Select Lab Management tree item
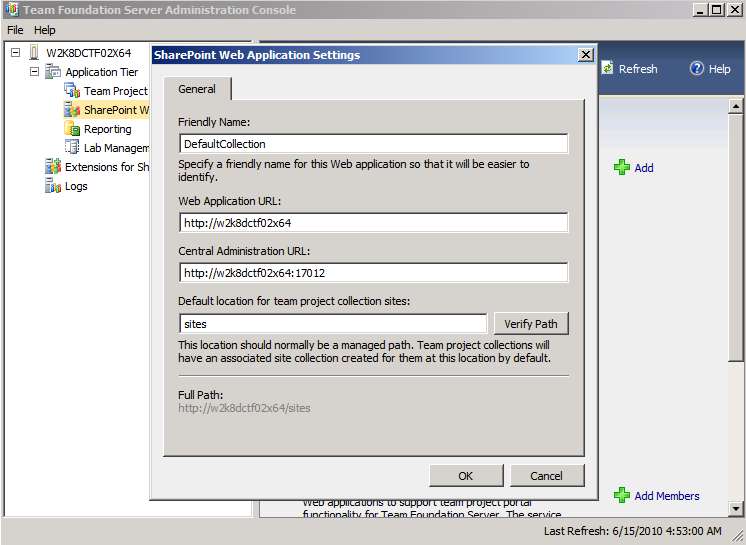This screenshot has width=746, height=545. click(x=116, y=148)
